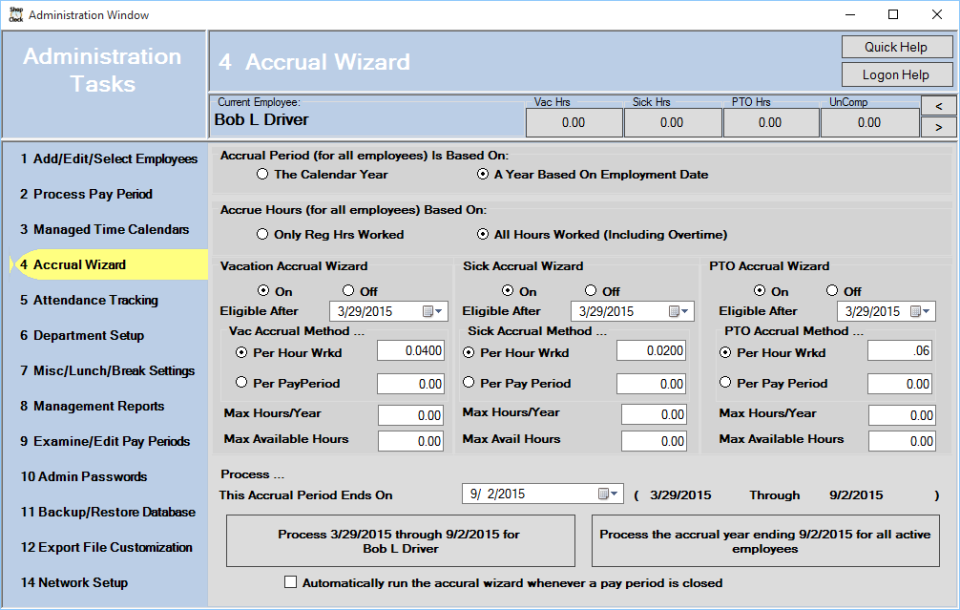
Task: Select PTO Per Hour Wrkd method
Action: (x=726, y=352)
